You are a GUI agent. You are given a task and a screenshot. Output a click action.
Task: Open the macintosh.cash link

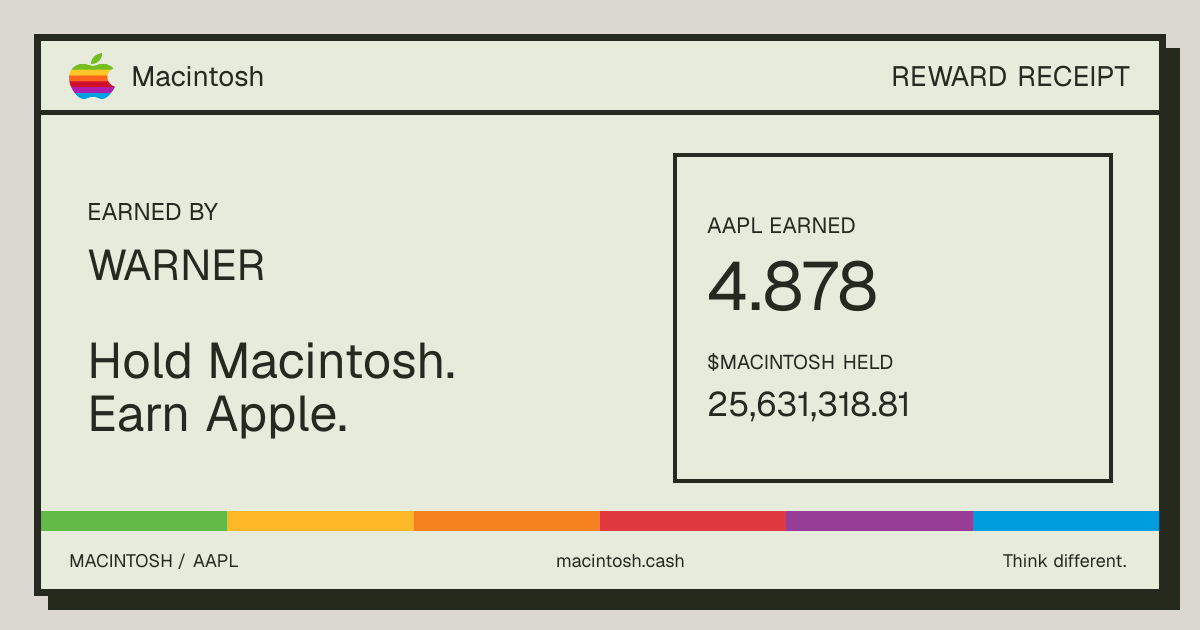point(620,561)
